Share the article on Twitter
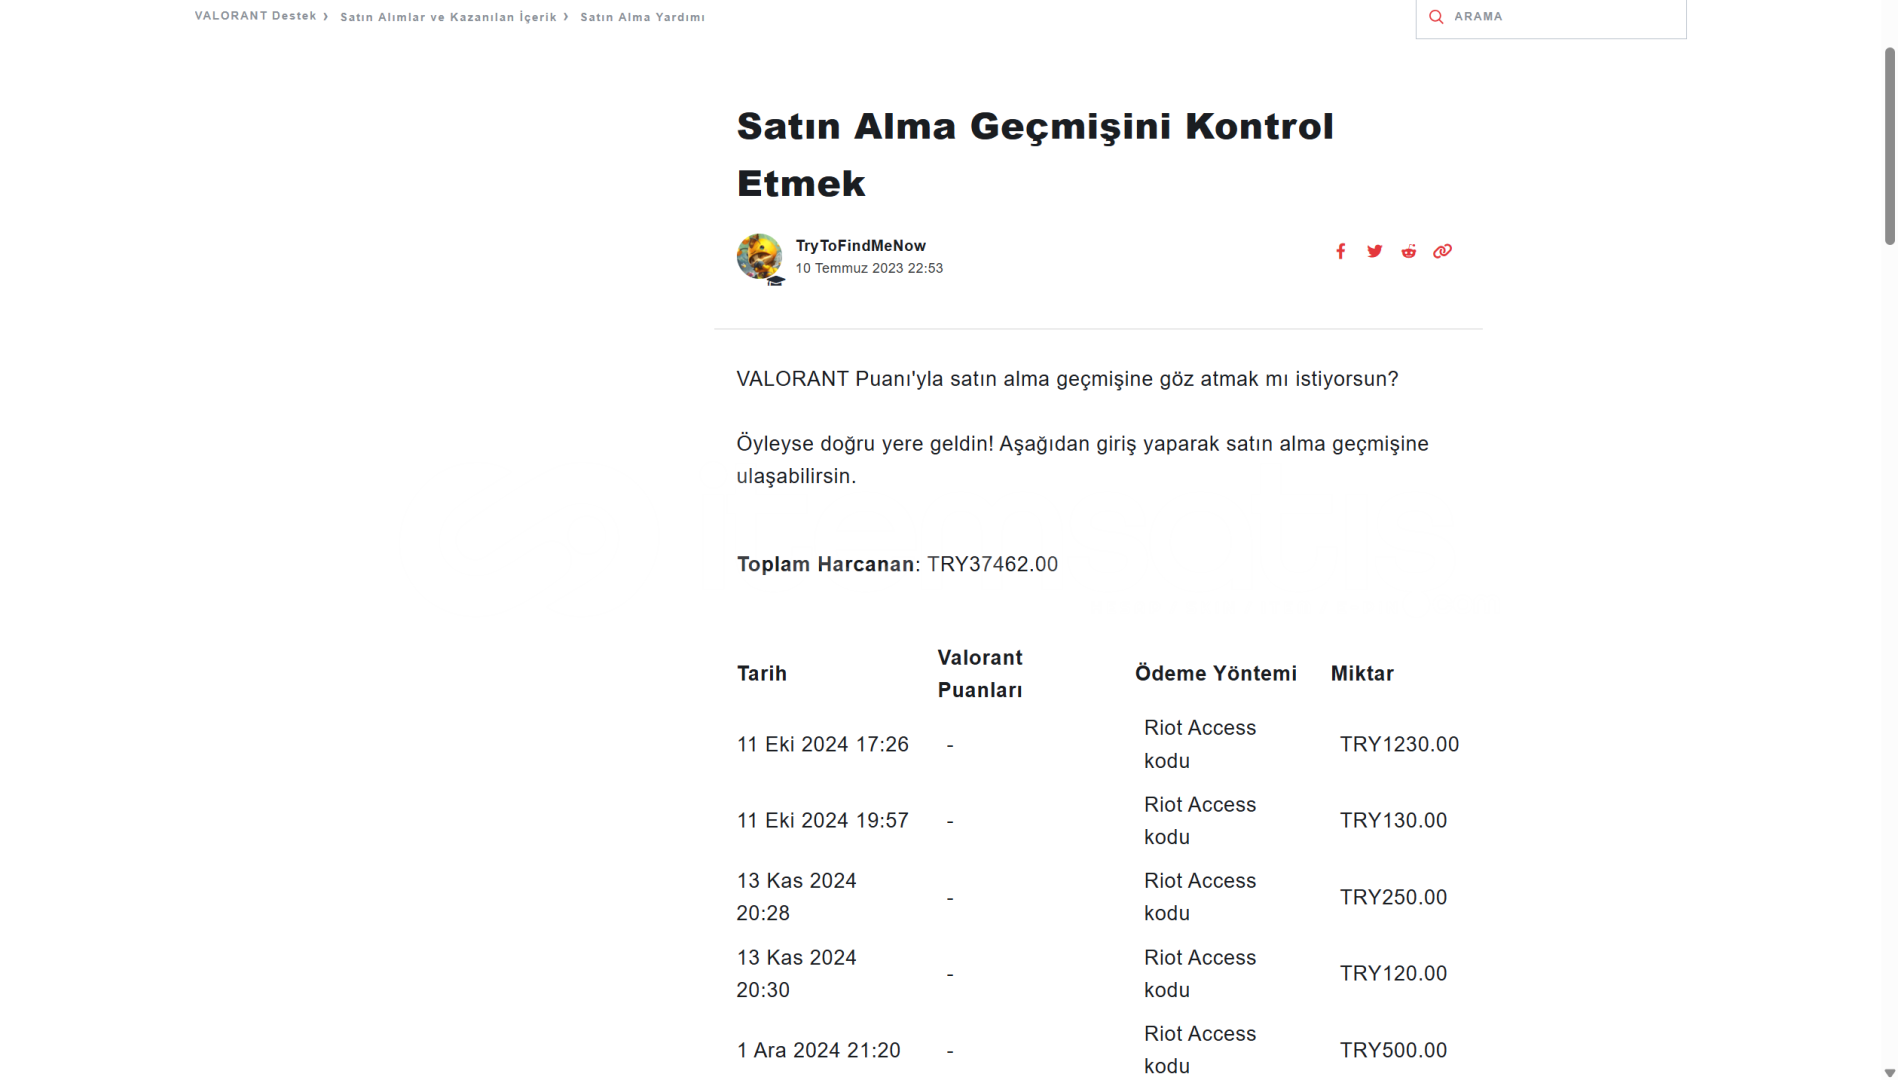The image size is (1898, 1080). (x=1375, y=251)
